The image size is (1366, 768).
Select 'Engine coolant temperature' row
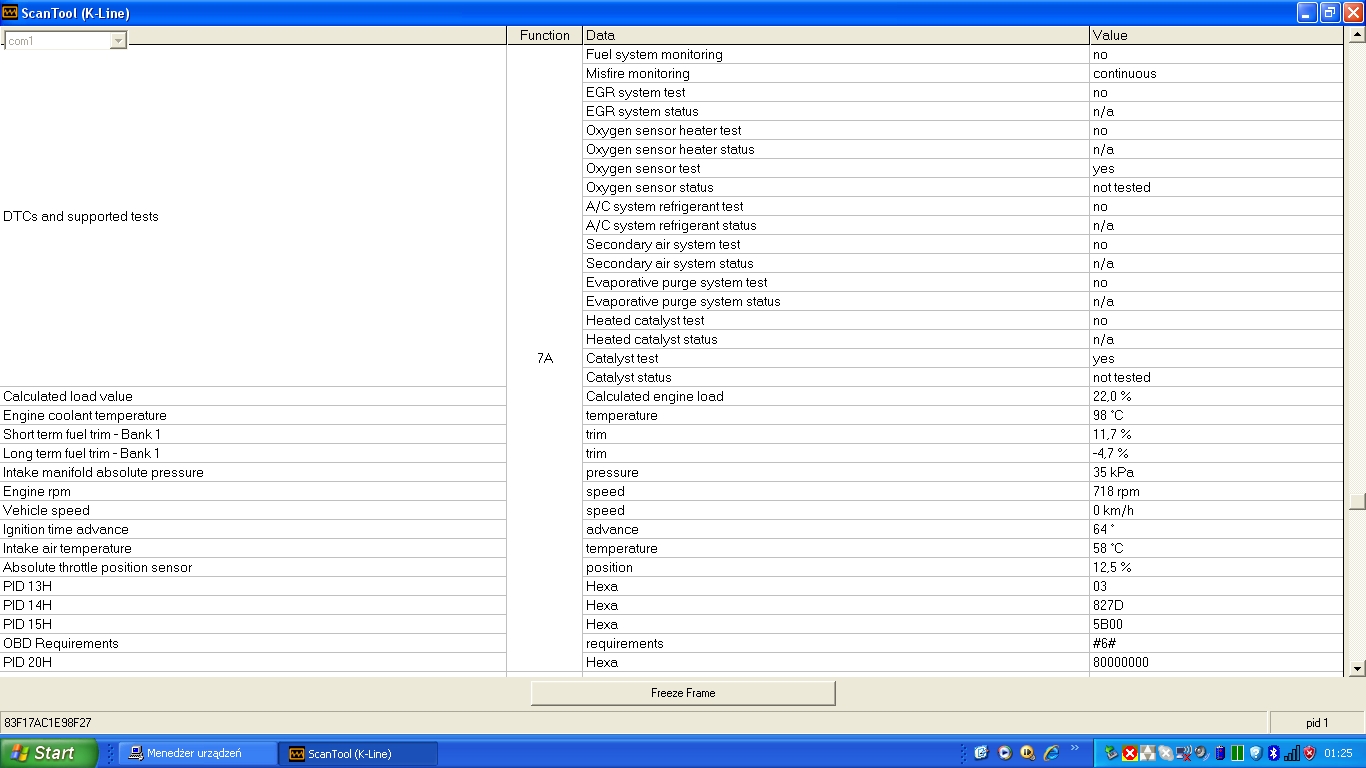[x=253, y=415]
